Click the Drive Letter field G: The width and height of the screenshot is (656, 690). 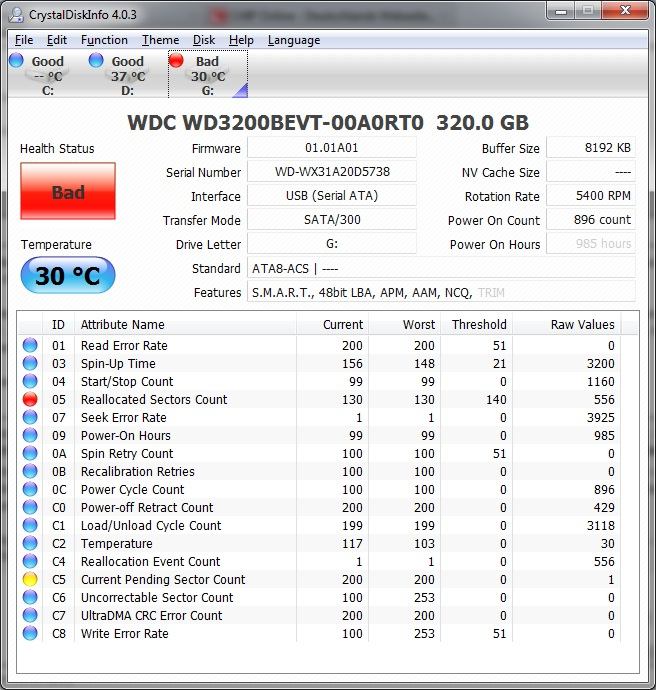[x=332, y=243]
